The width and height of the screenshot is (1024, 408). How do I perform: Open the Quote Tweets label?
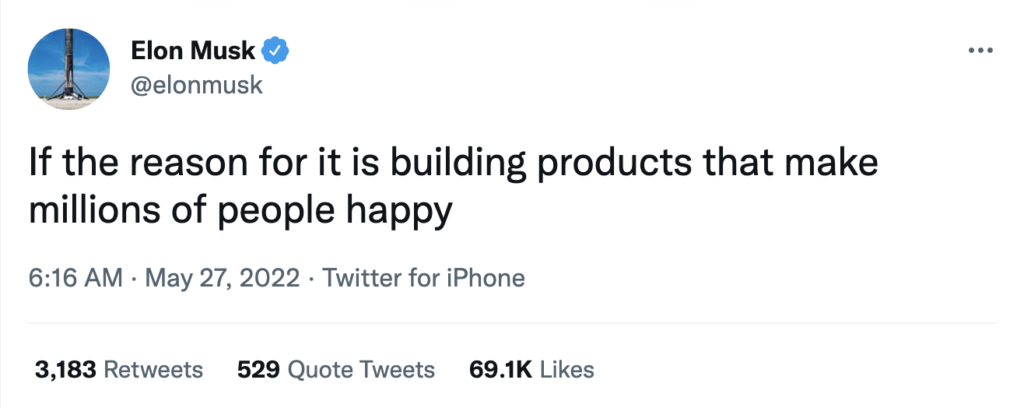pos(361,370)
